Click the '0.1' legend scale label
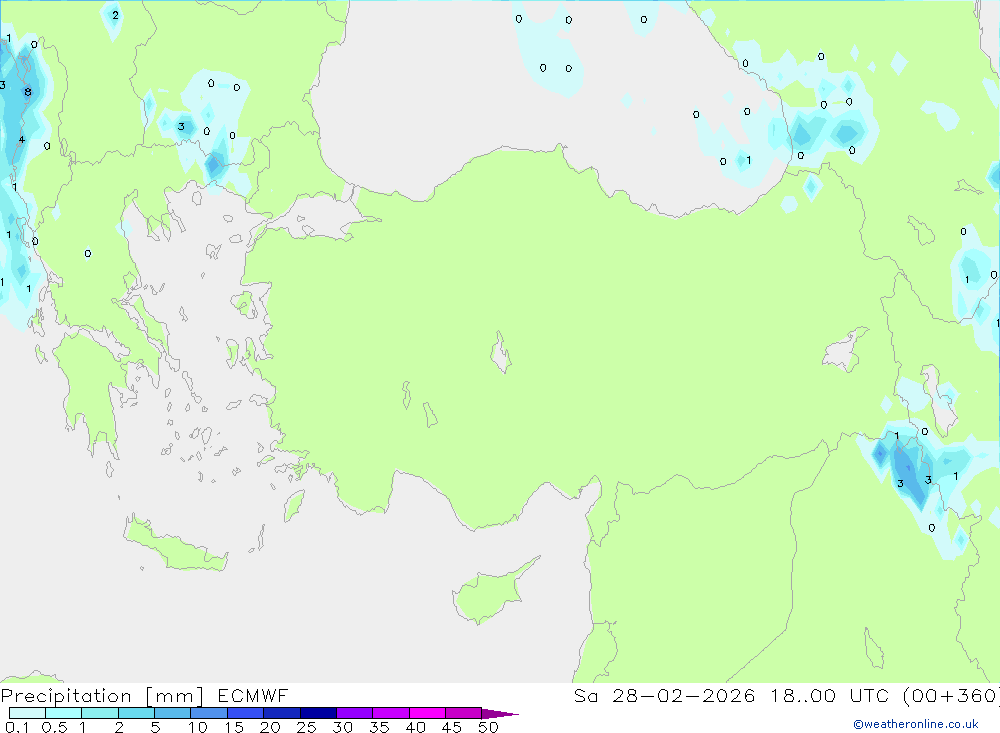This screenshot has width=1000, height=733. pyautogui.click(x=17, y=727)
